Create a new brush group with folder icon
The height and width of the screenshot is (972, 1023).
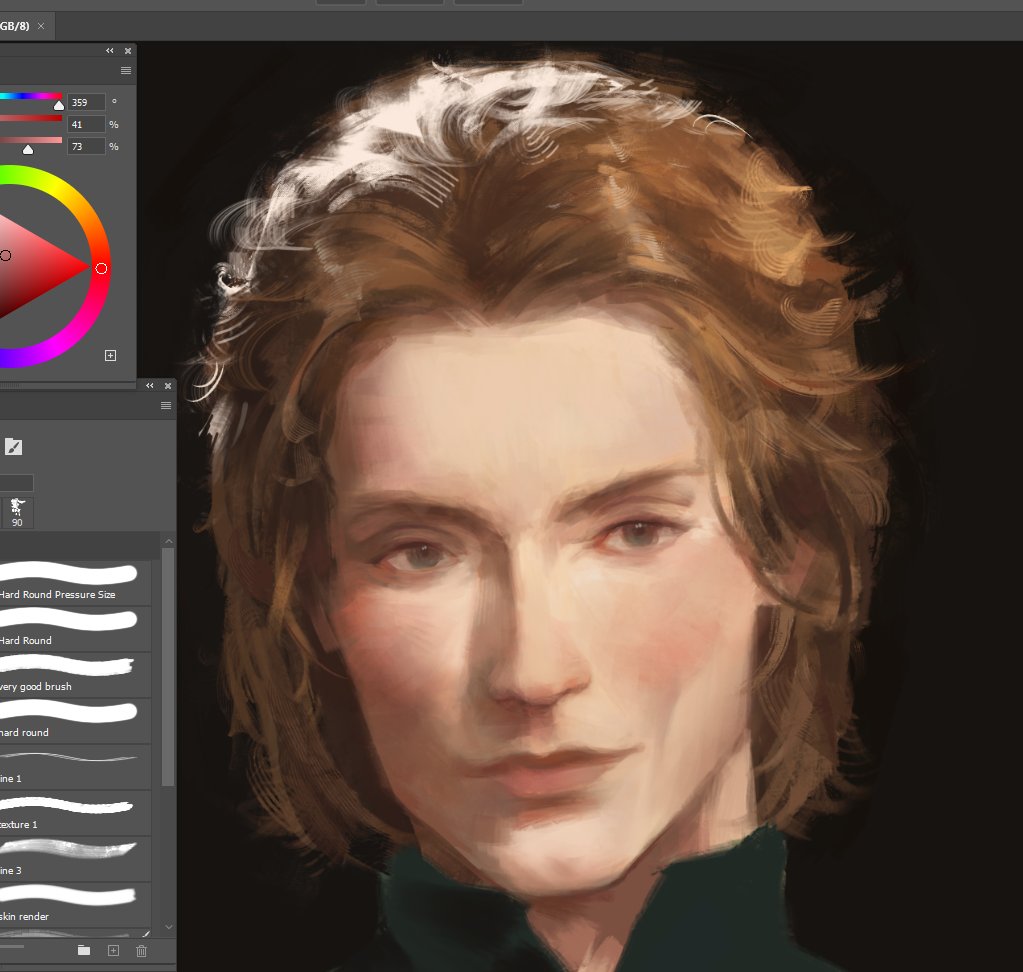(x=84, y=950)
